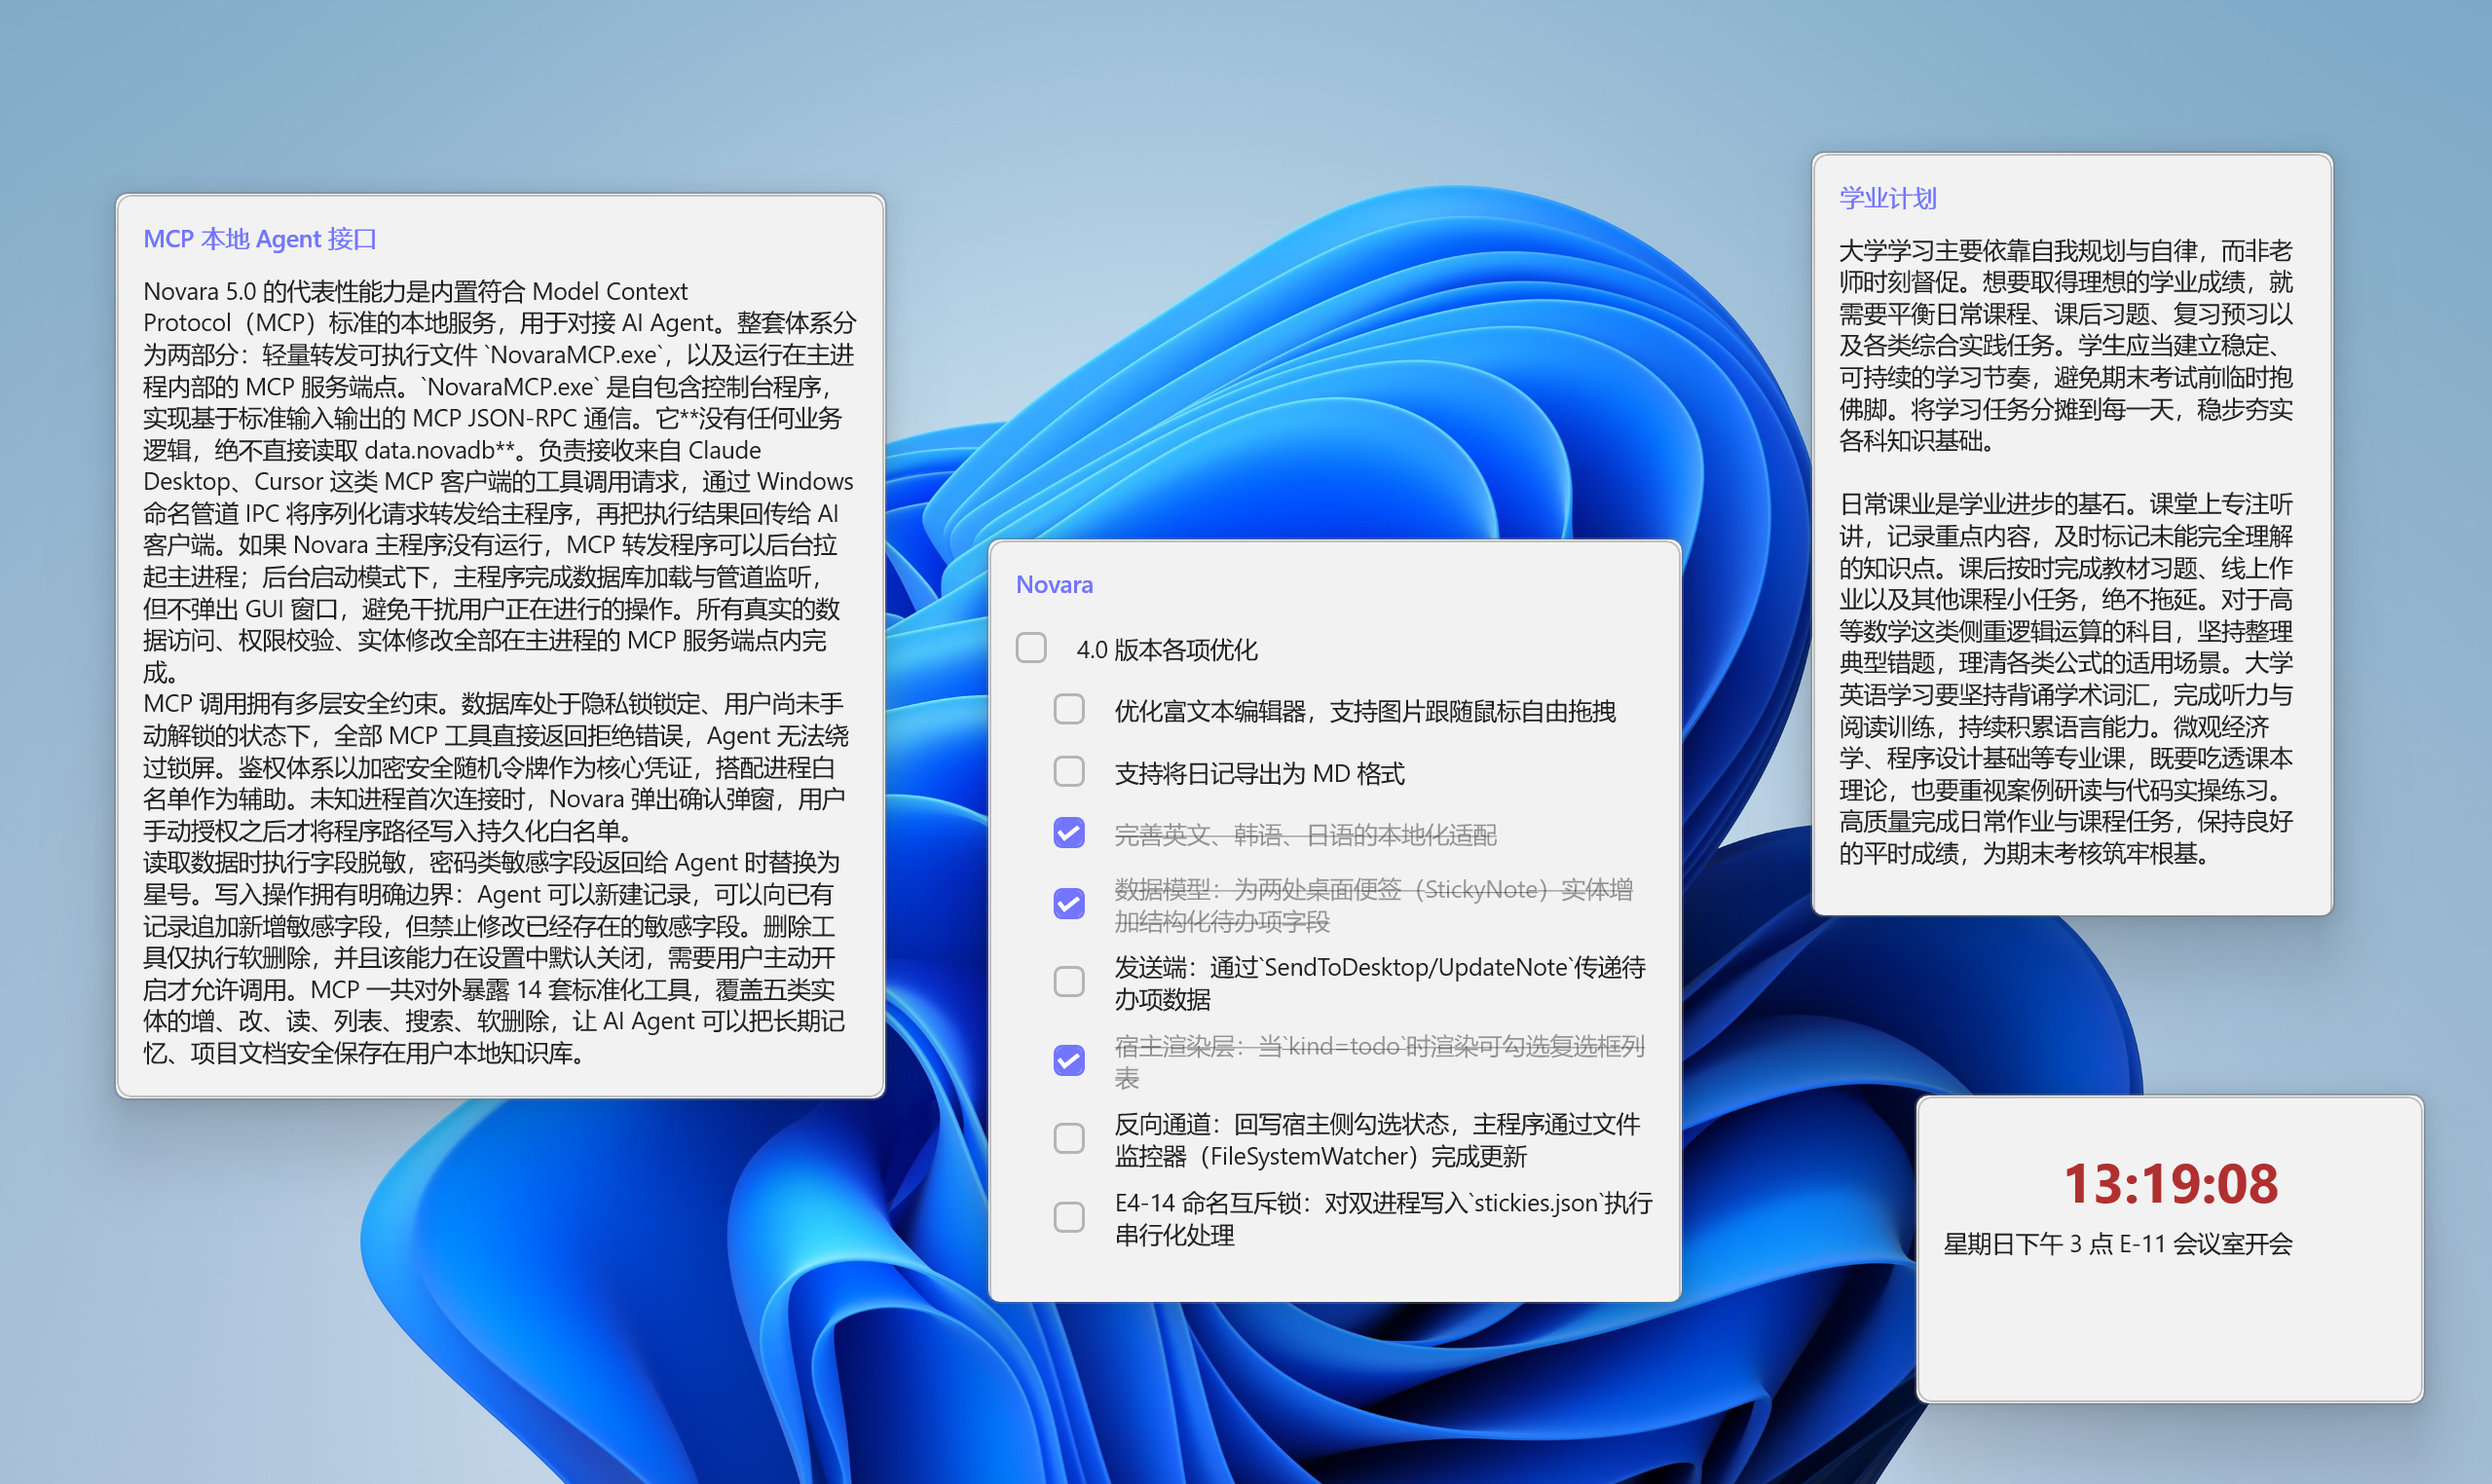The height and width of the screenshot is (1484, 2492).
Task: Click the paragraph starting '日常课业是学业进步的基石'
Action: pos(2065,678)
